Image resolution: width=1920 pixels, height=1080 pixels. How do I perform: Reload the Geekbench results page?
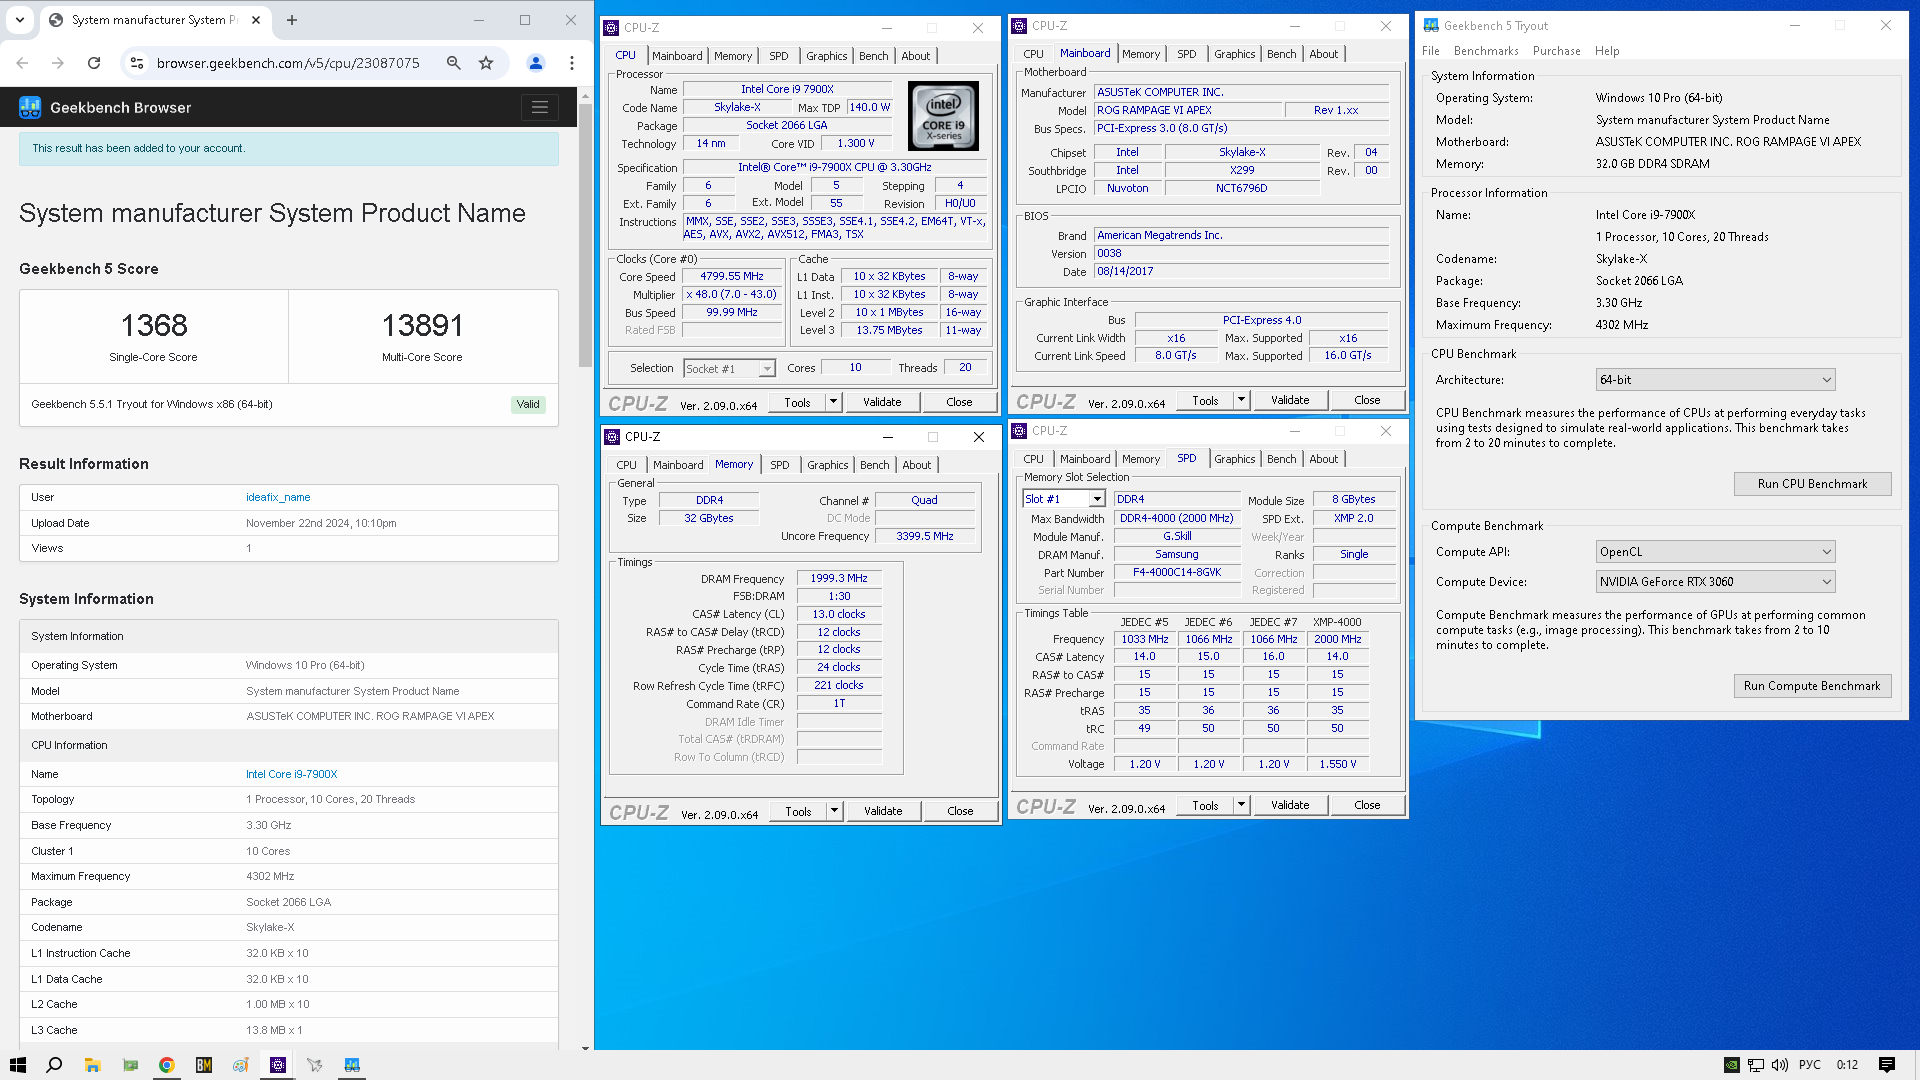(x=94, y=63)
